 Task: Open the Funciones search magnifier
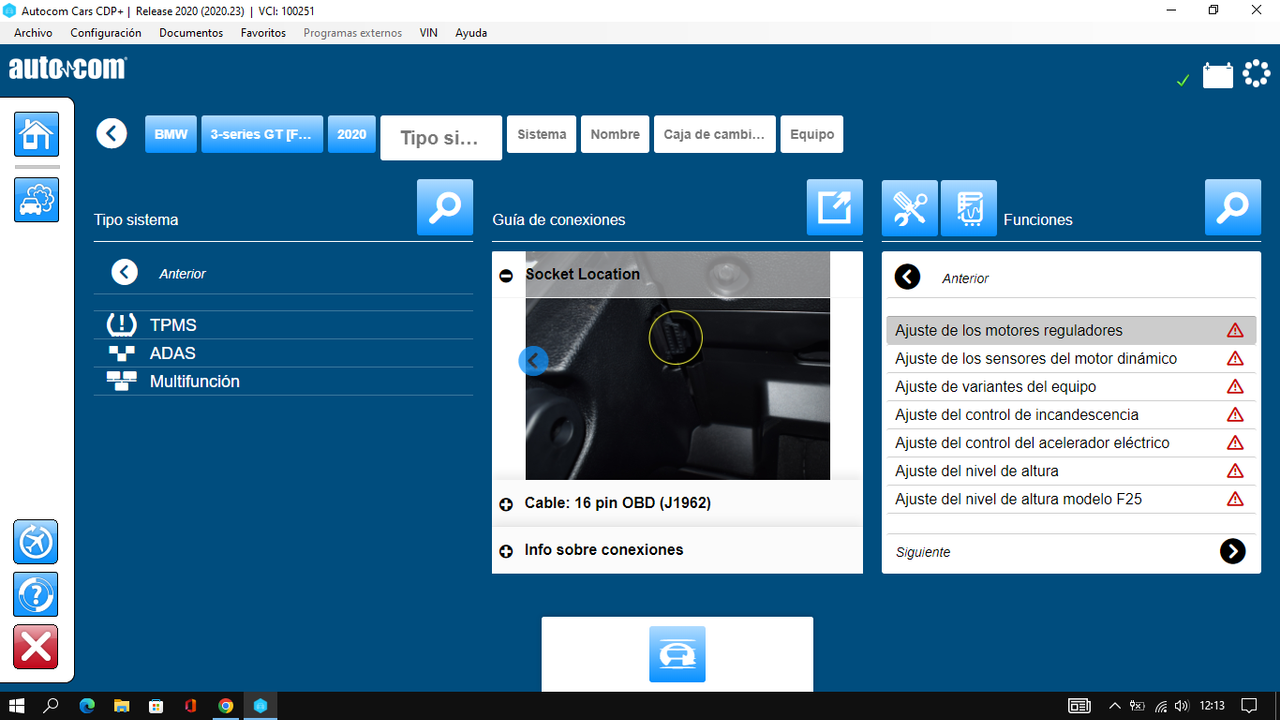[x=1233, y=208]
